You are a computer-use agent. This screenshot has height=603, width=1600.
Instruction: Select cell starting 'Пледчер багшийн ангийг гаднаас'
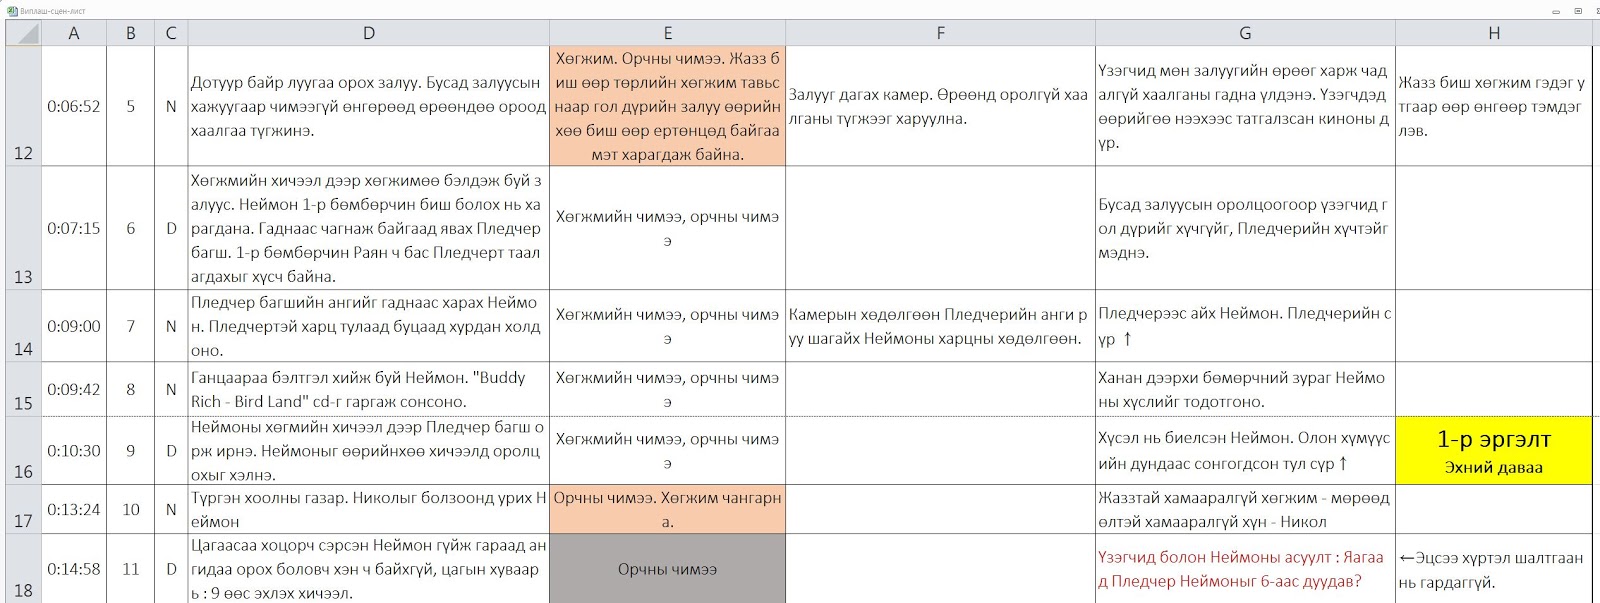pyautogui.click(x=368, y=326)
